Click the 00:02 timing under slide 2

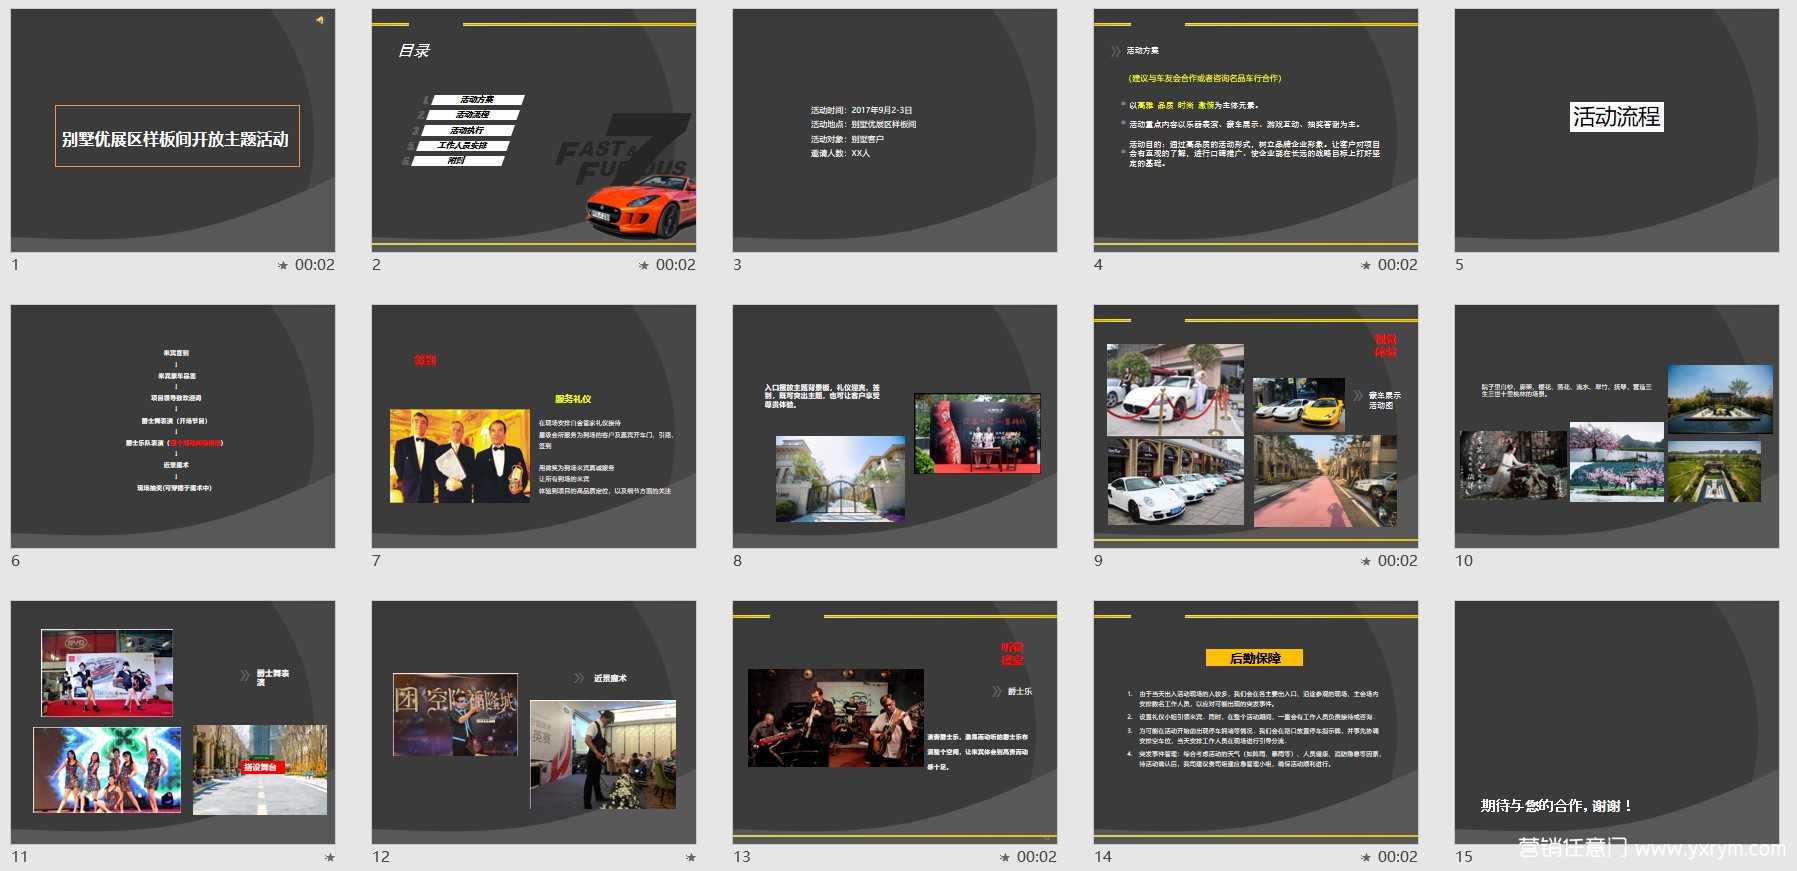pyautogui.click(x=676, y=265)
